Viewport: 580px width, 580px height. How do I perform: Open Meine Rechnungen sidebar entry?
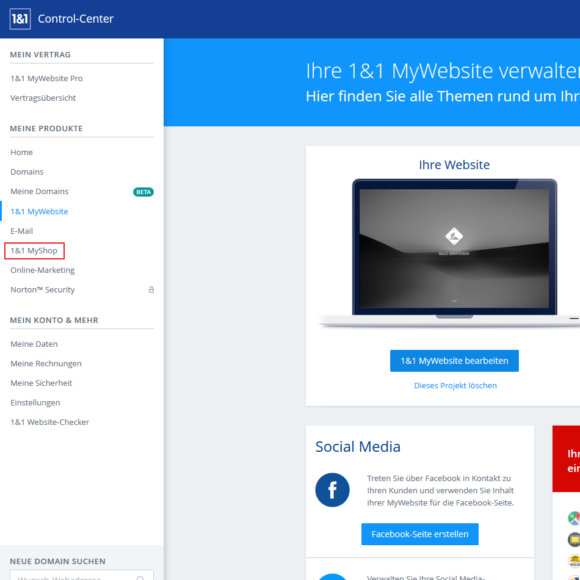pos(46,364)
